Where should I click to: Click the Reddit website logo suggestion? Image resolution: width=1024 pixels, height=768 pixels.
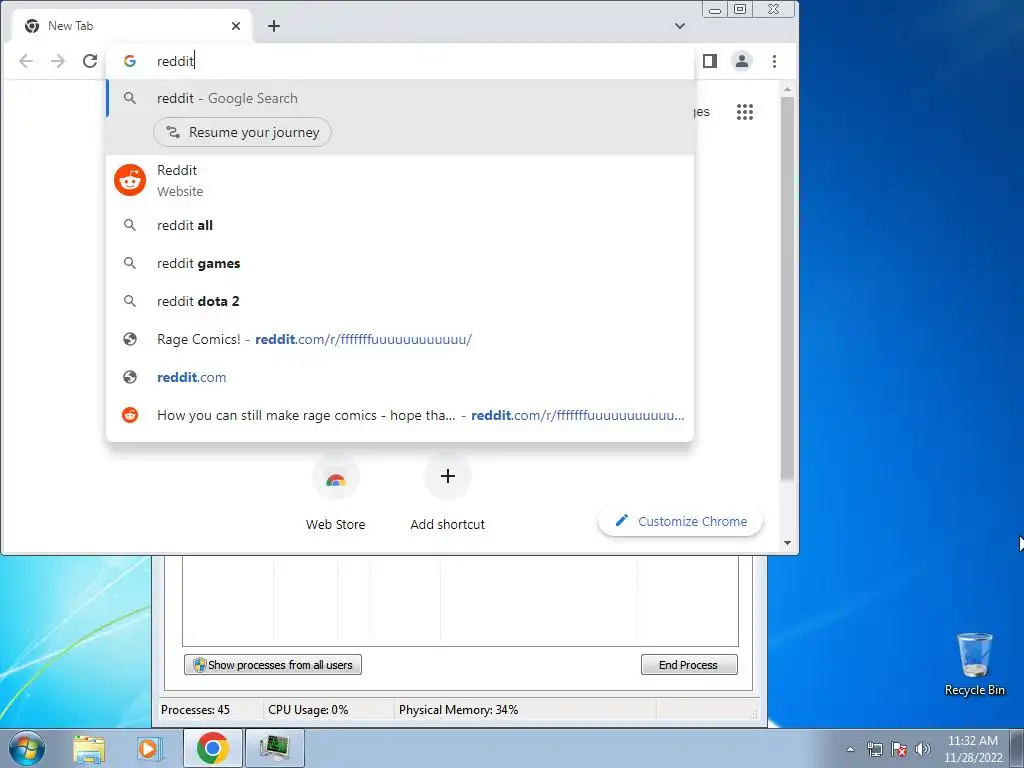[x=130, y=180]
